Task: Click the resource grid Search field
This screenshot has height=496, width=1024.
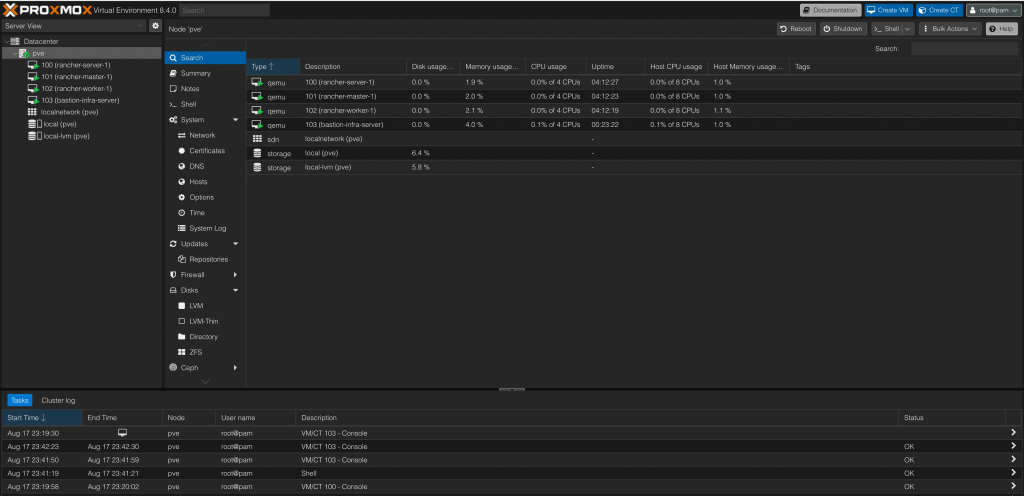Action: coord(964,49)
